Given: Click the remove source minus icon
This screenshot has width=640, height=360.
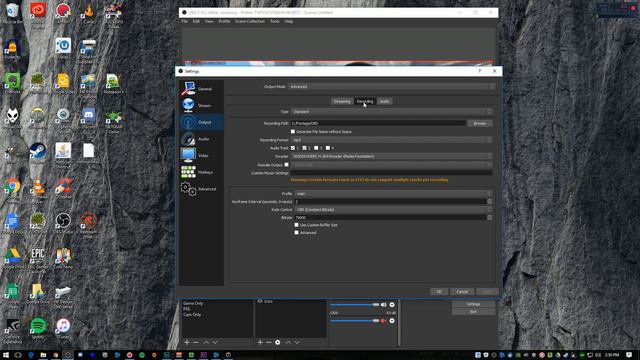Looking at the screenshot, I should pos(269,342).
